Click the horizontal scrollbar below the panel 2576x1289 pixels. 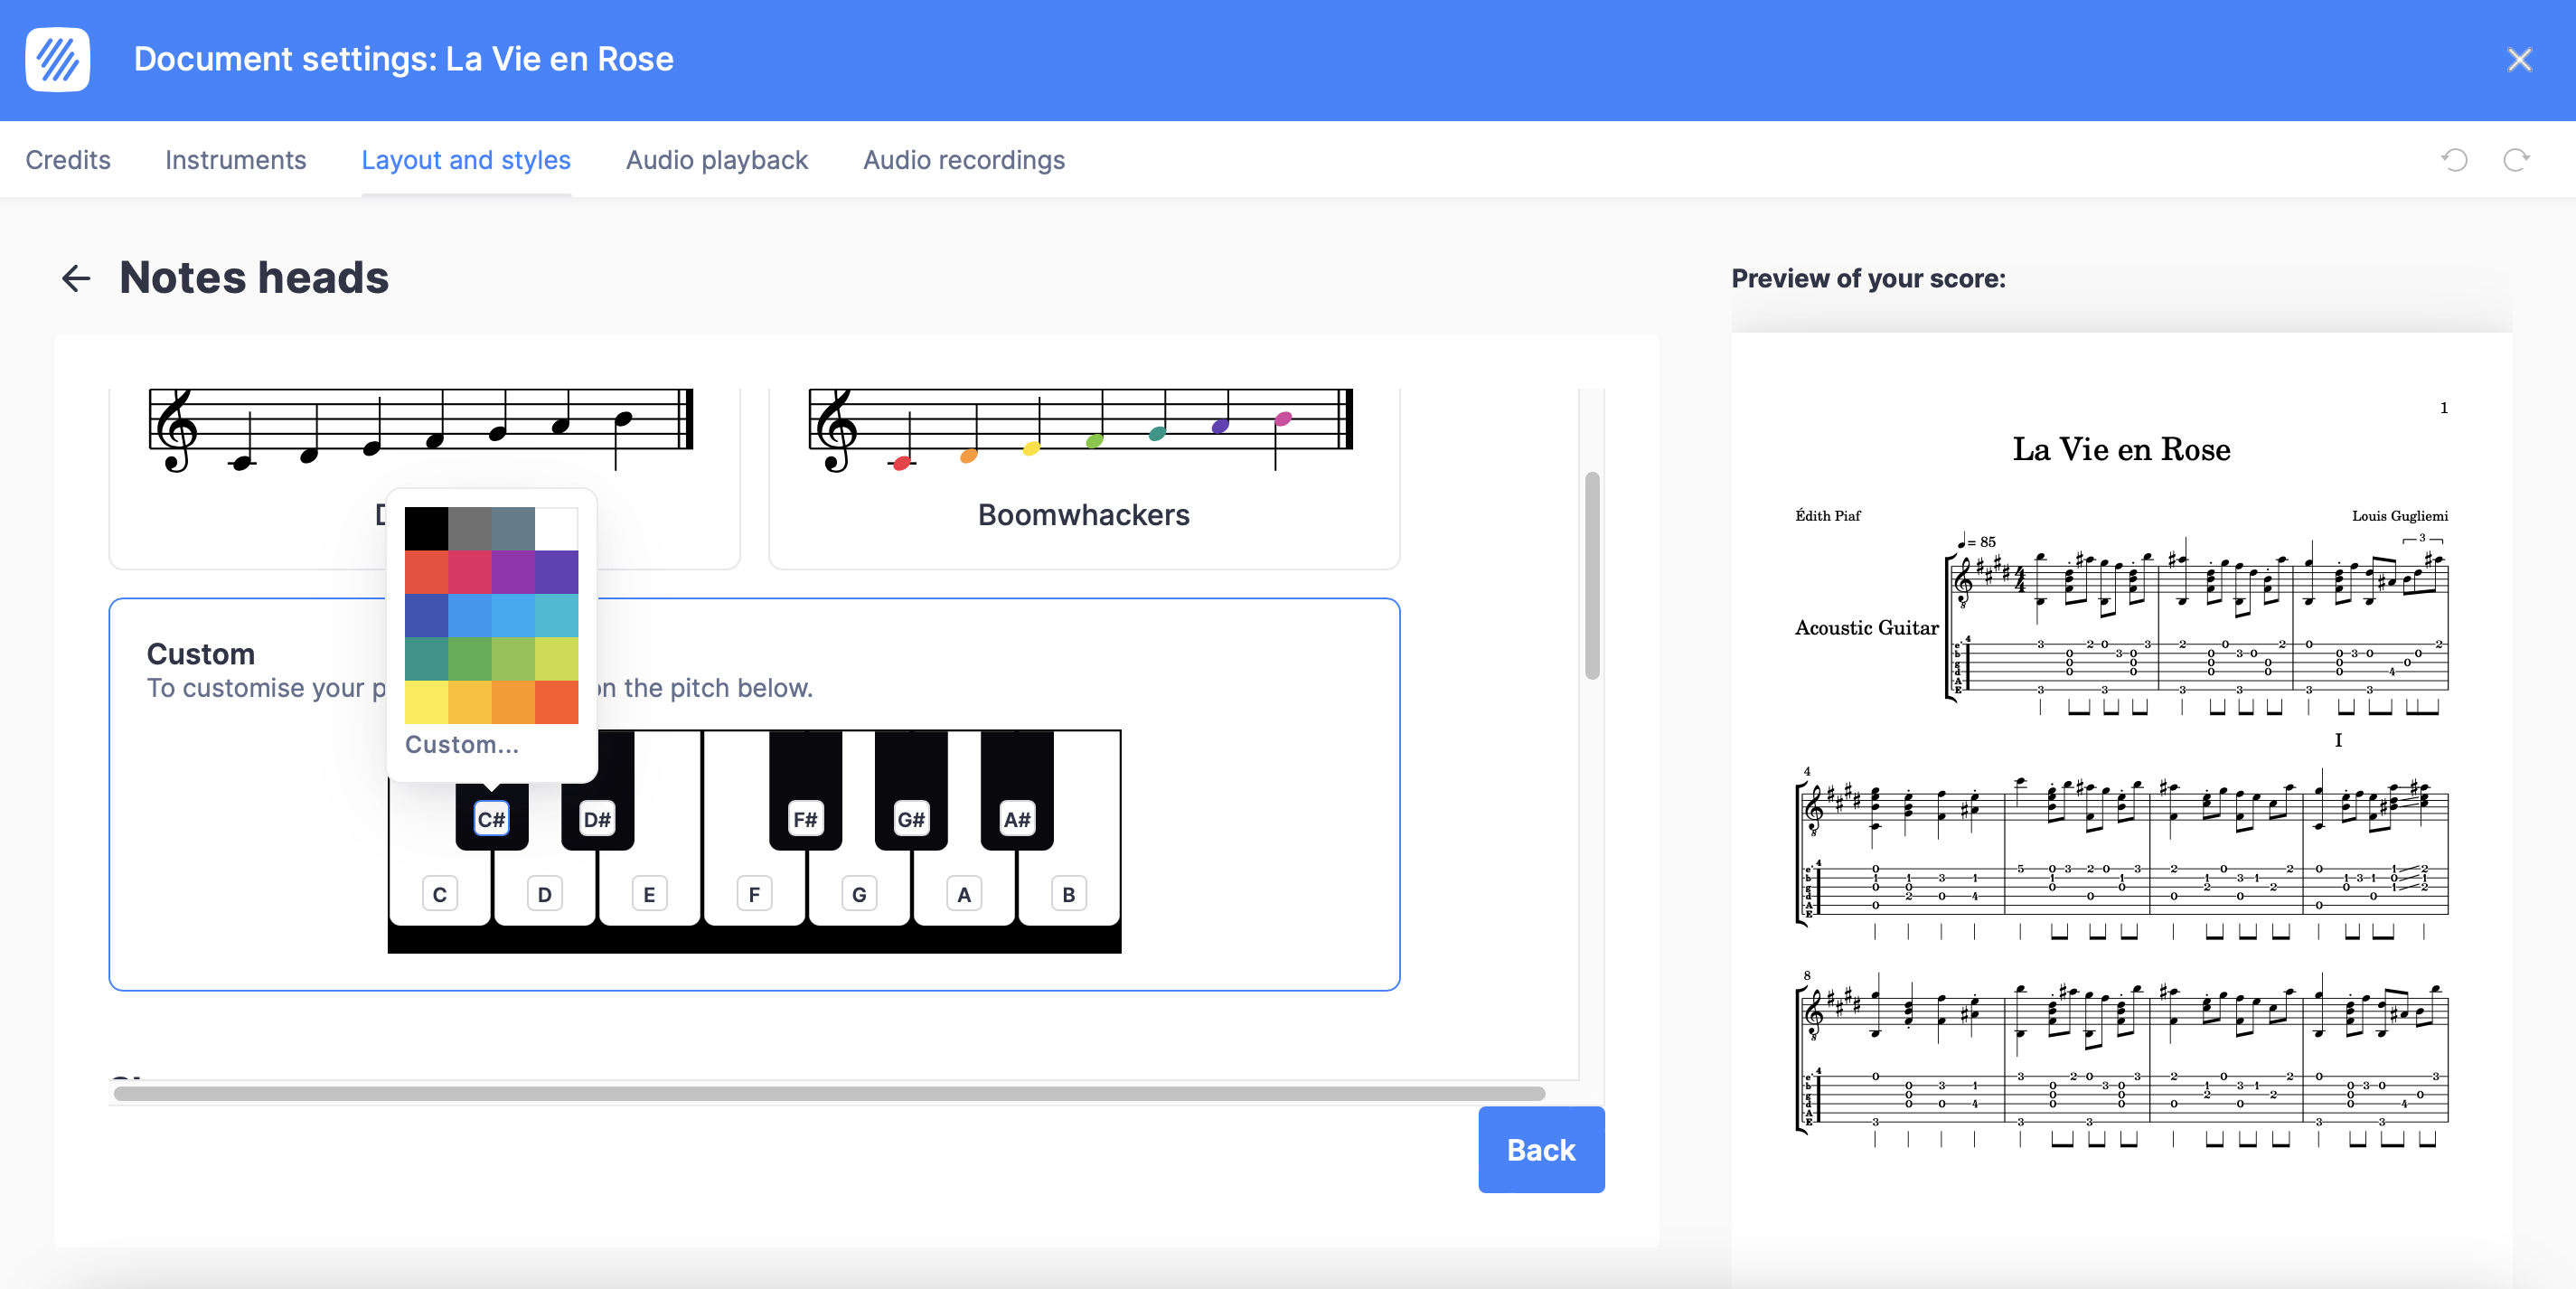pos(828,1093)
